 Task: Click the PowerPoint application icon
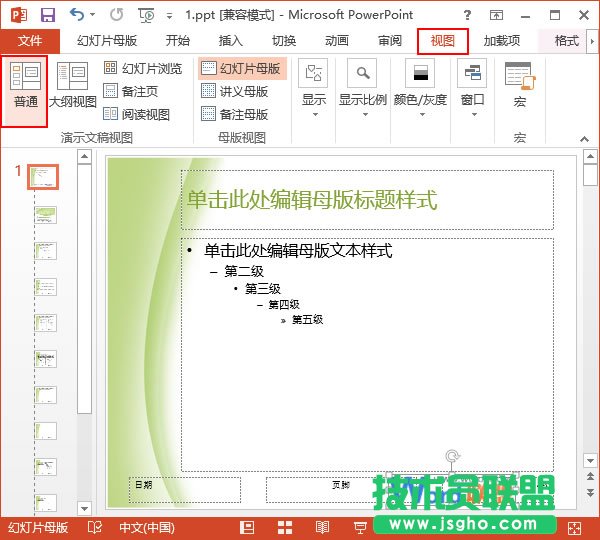(19, 15)
